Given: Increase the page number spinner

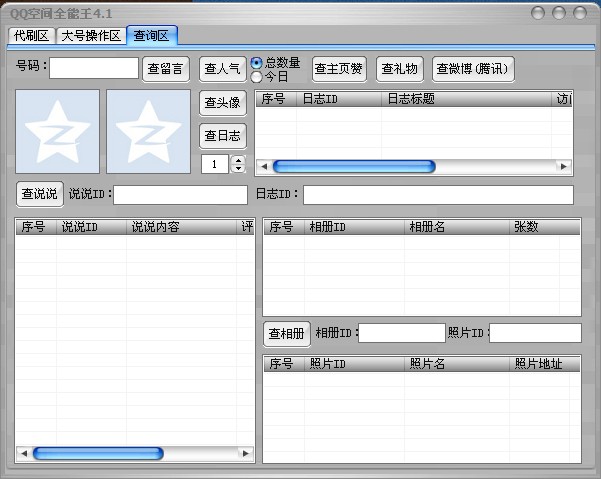Looking at the screenshot, I should point(238,160).
